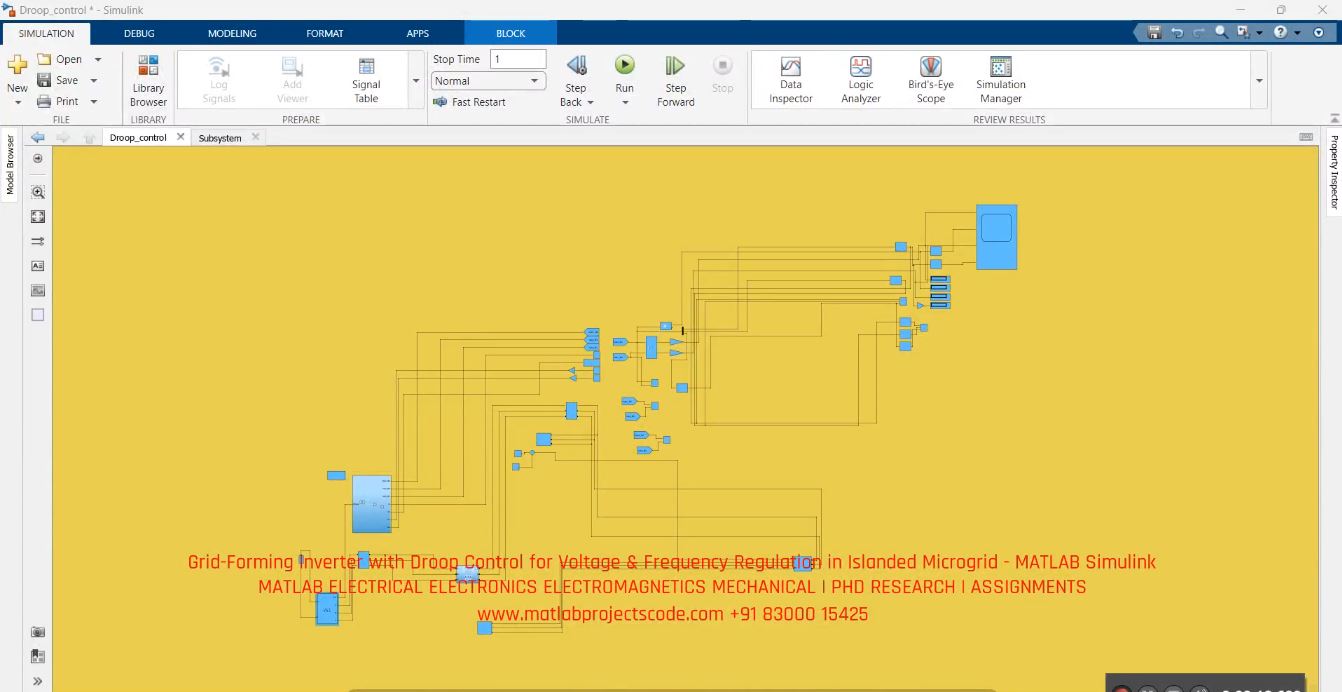This screenshot has height=692, width=1342.
Task: Switch to the Subsystem tab
Action: point(220,138)
